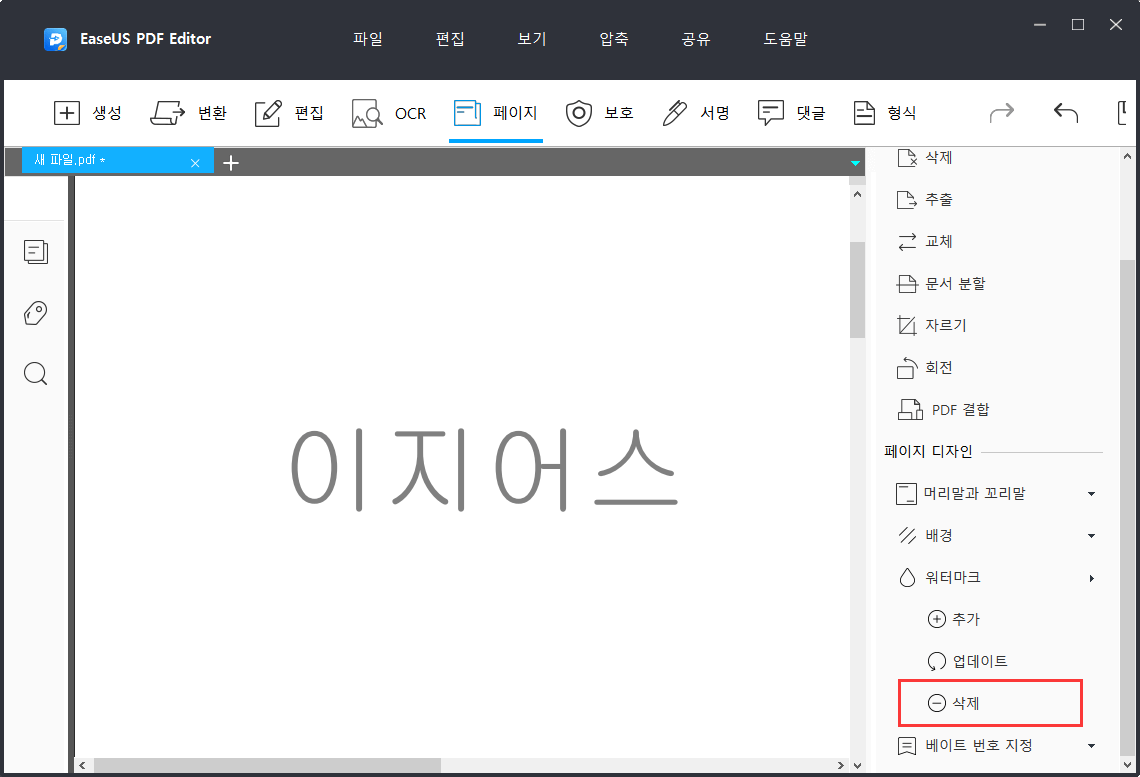Image resolution: width=1140 pixels, height=777 pixels.
Task: Switch to the 댓글 (Comment) tab
Action: point(791,113)
